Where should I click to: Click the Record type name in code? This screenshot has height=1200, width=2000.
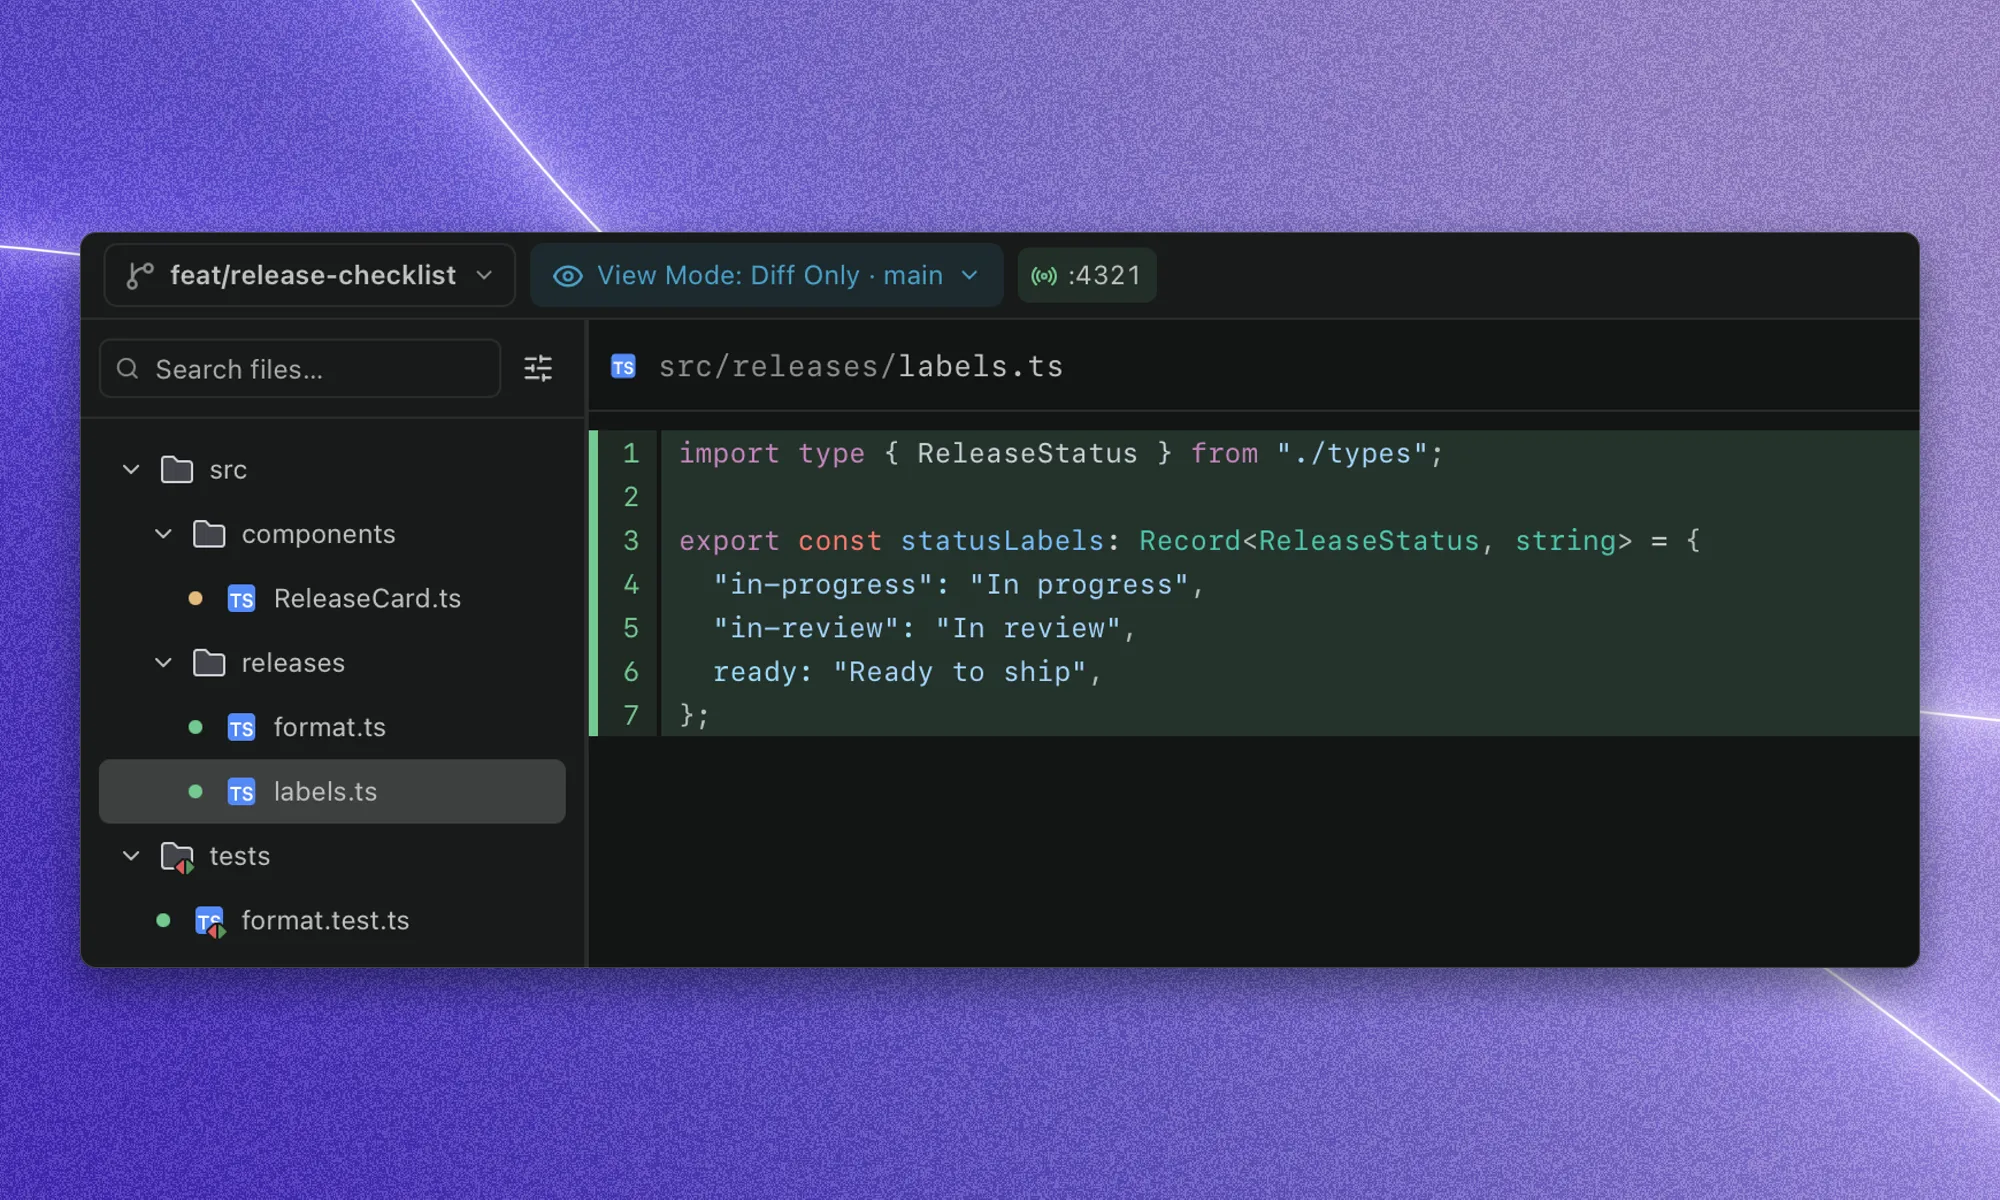point(1189,541)
